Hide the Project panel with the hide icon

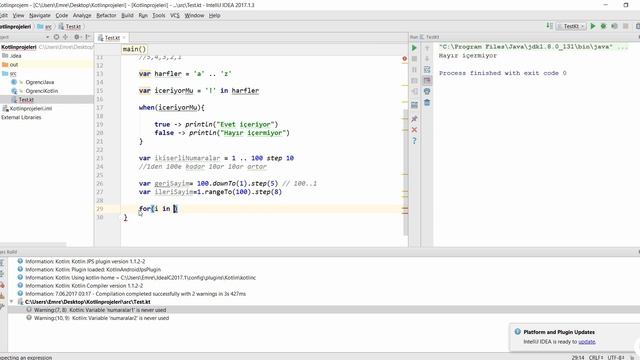click(88, 37)
